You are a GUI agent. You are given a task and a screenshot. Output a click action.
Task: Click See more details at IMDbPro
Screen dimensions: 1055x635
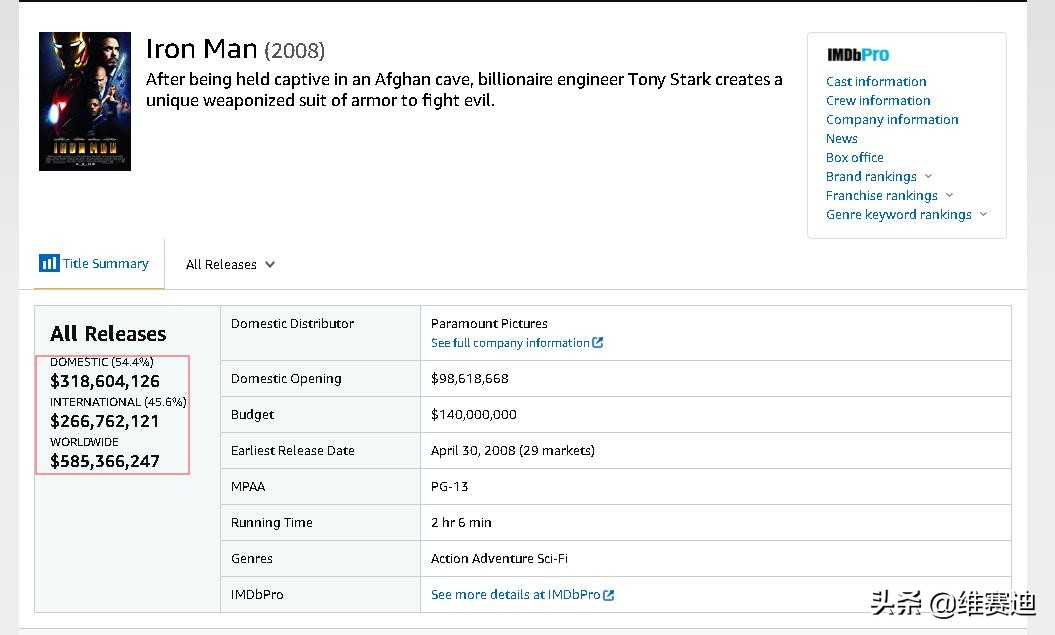tap(516, 595)
